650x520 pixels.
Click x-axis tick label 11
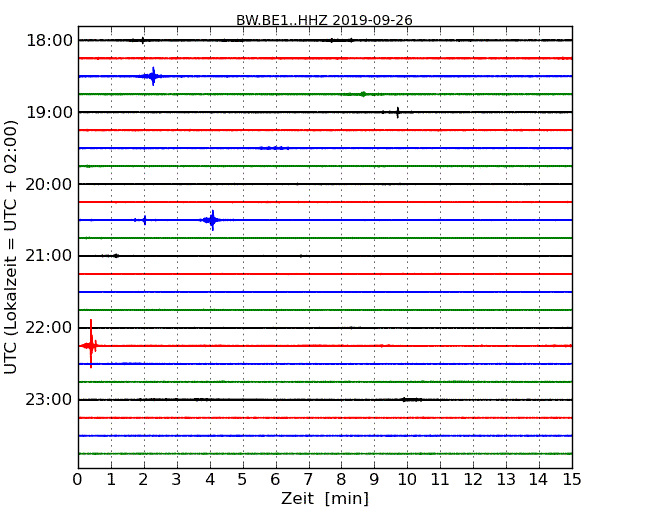[x=440, y=480]
